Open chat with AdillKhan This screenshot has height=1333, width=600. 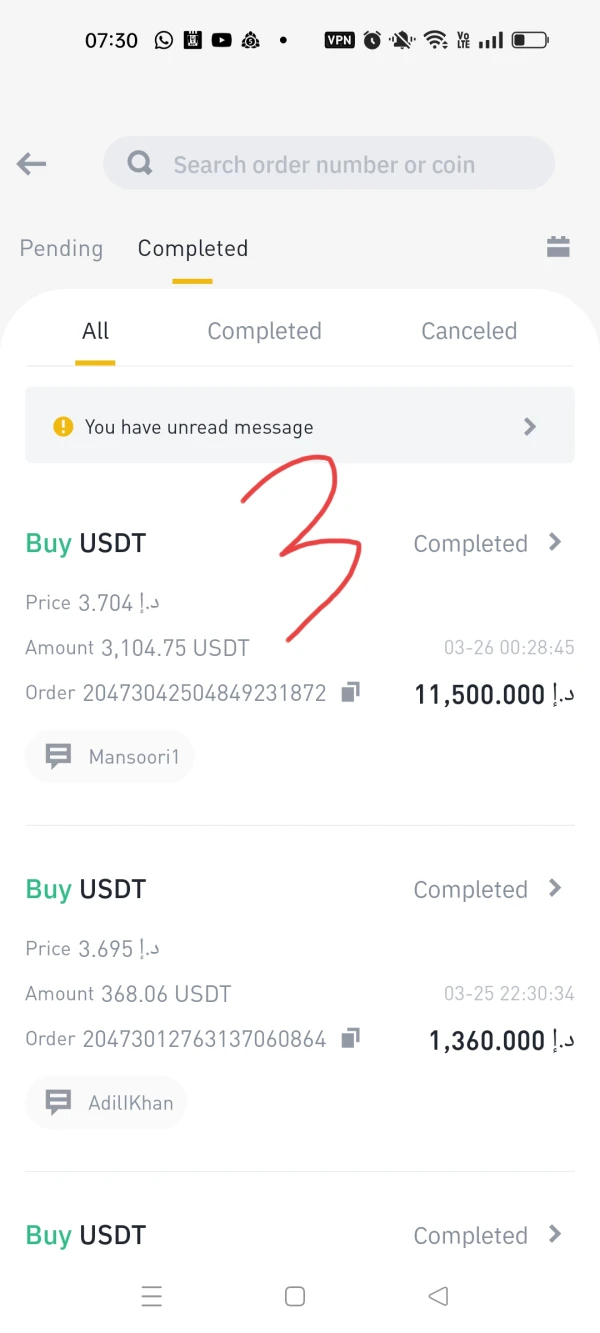pos(107,1103)
